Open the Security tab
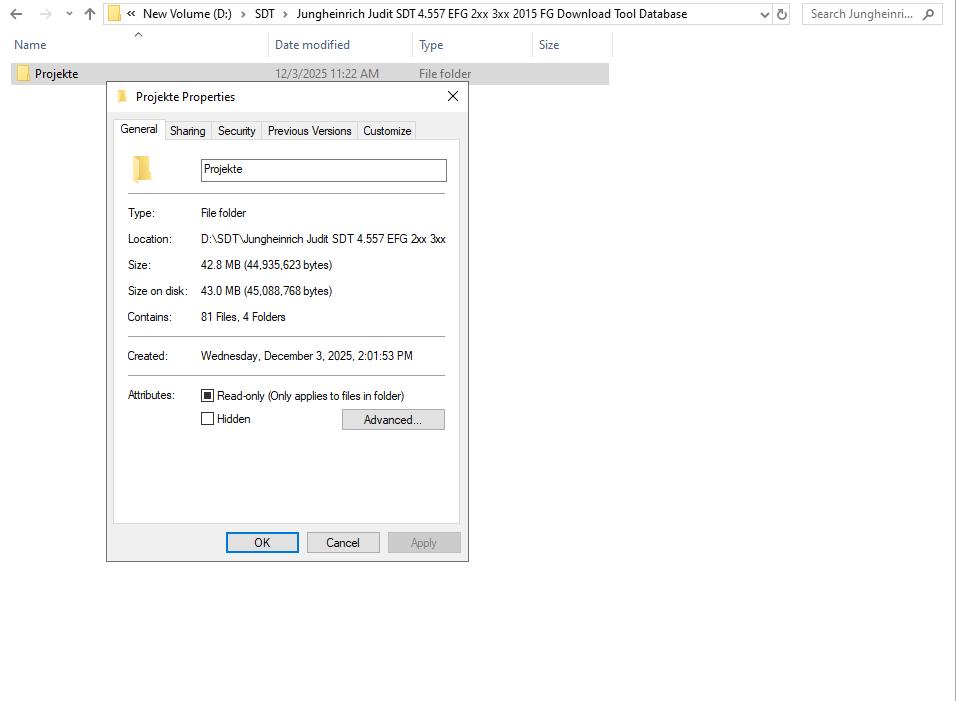The height and width of the screenshot is (701, 956). click(237, 131)
